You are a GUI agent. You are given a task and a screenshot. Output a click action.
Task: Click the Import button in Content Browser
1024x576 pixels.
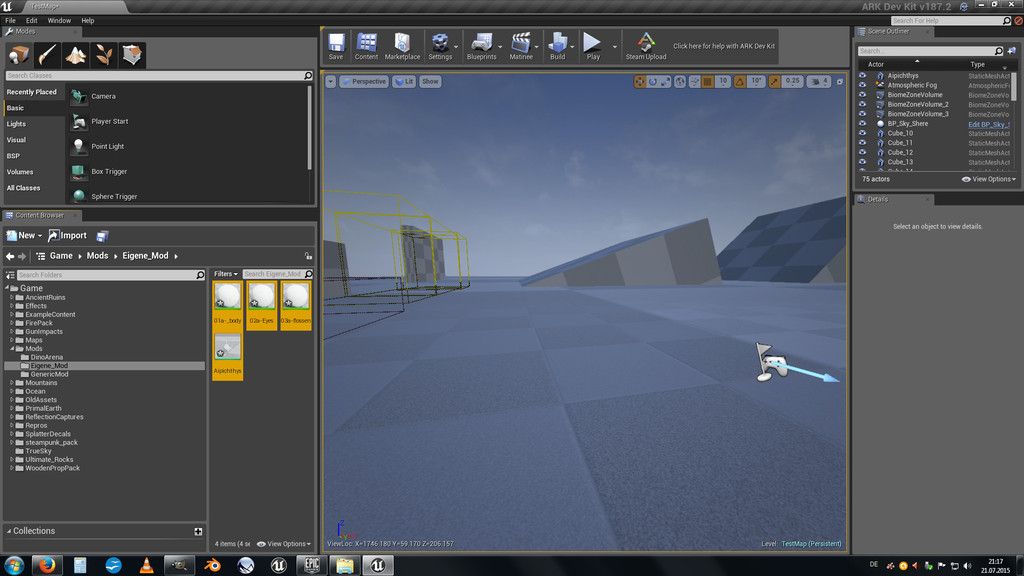68,236
